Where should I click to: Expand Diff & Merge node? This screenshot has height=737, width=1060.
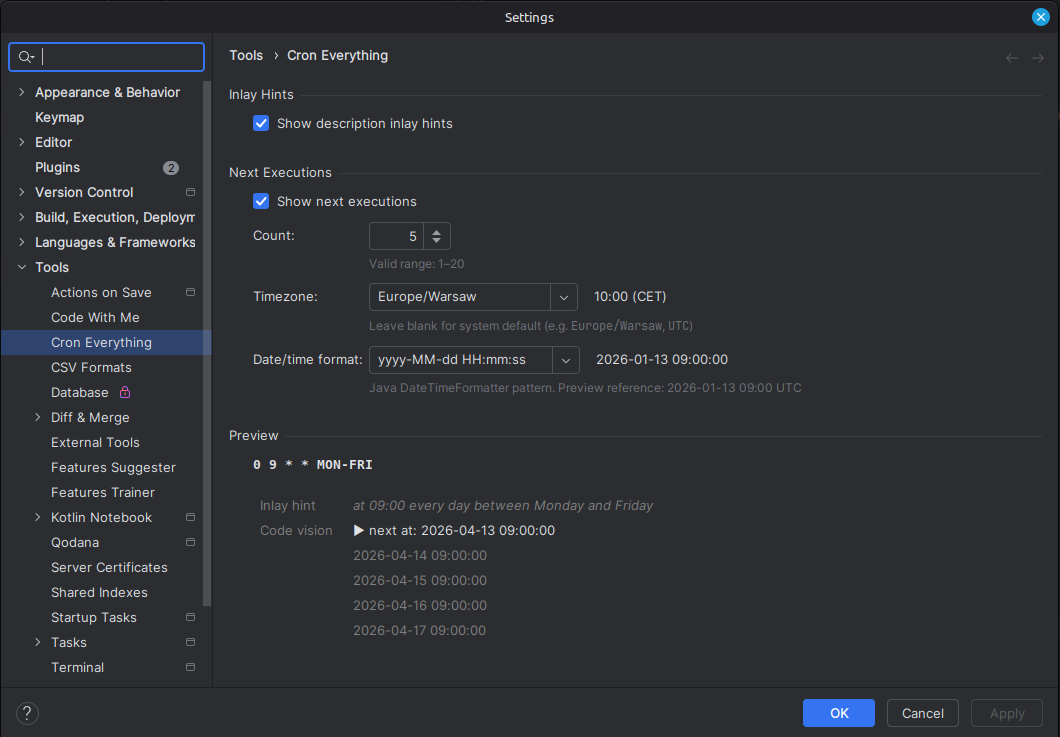(x=38, y=417)
